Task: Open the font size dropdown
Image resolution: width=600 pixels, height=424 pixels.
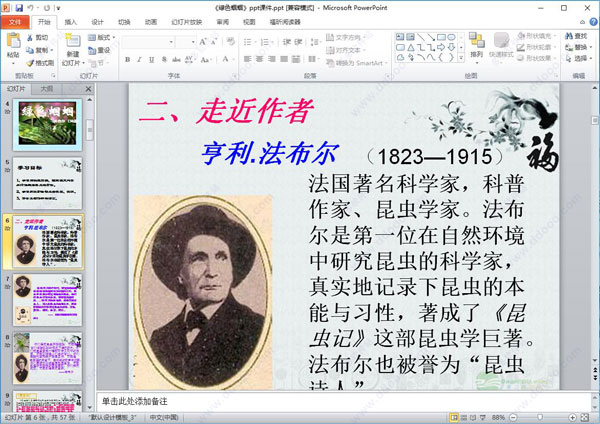Action: coord(193,42)
